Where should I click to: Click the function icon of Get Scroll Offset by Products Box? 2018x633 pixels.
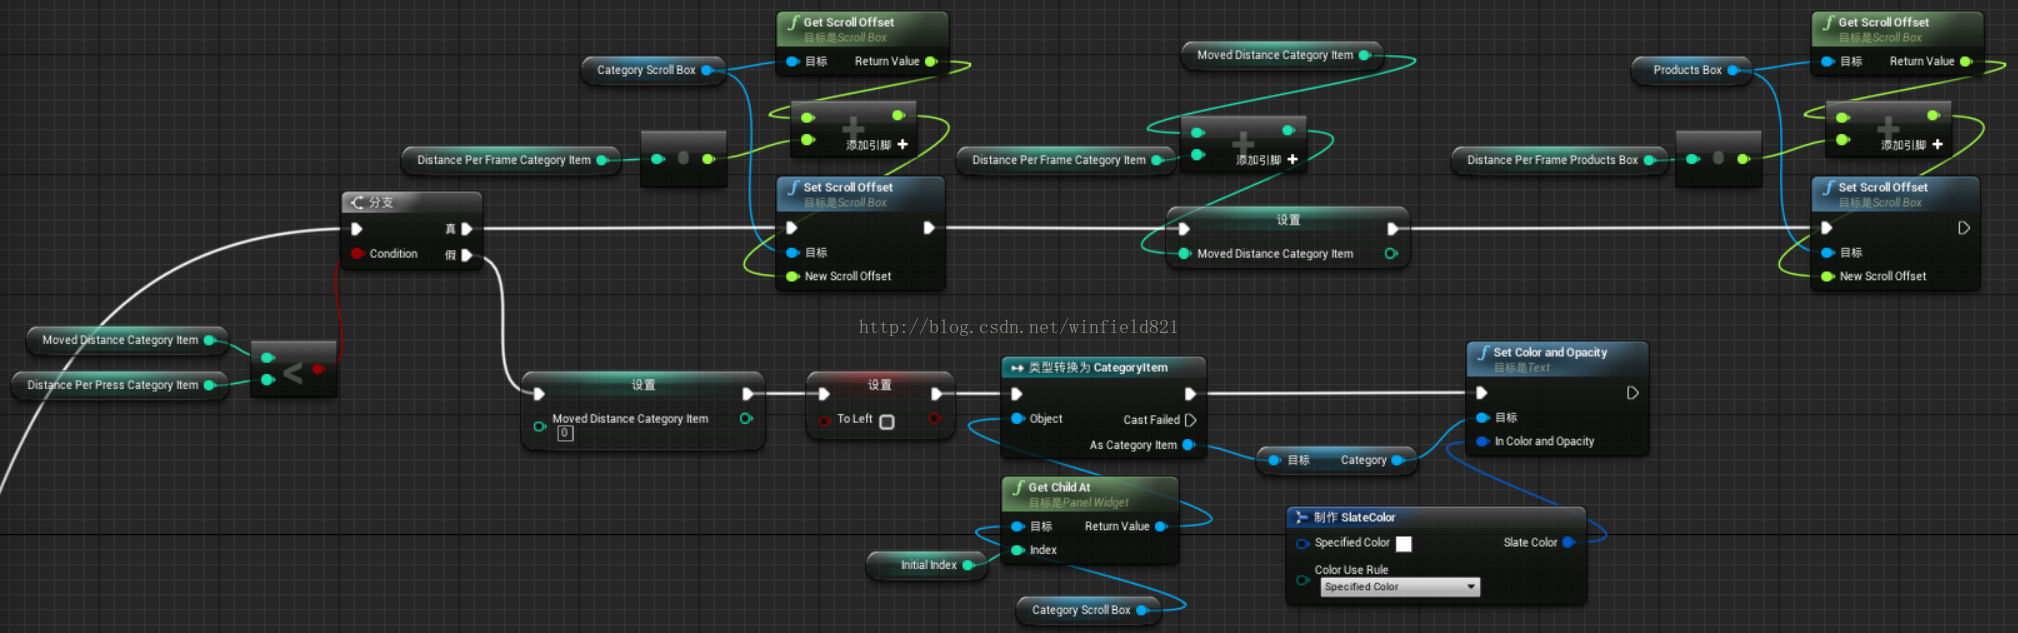pyautogui.click(x=1828, y=22)
